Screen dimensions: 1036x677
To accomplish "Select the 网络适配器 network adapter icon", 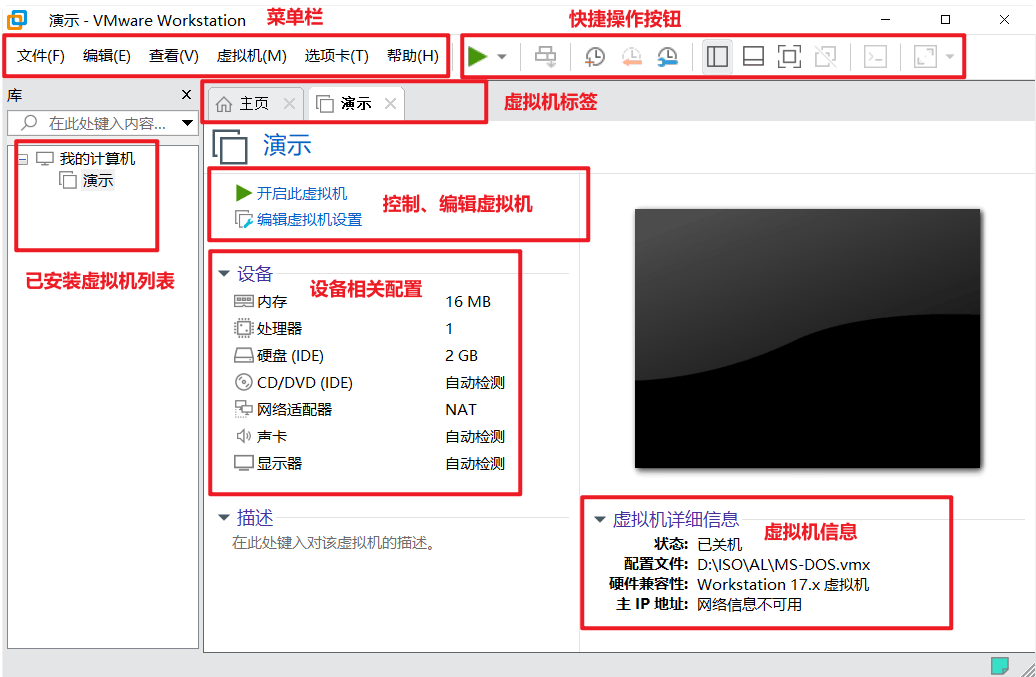I will click(240, 409).
